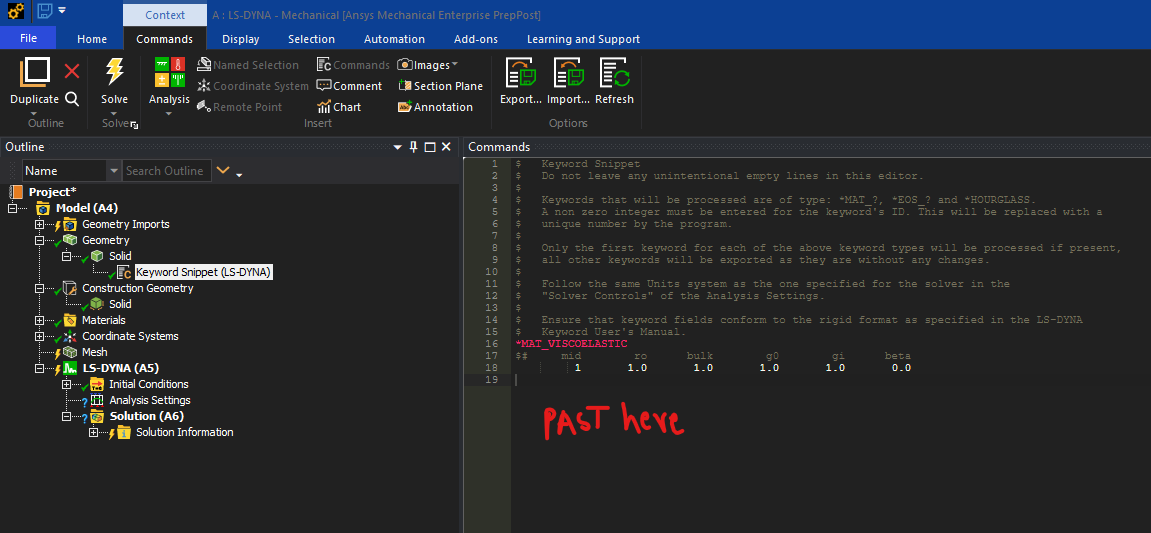Select Solid under Geometry
The image size is (1151, 533).
click(120, 255)
